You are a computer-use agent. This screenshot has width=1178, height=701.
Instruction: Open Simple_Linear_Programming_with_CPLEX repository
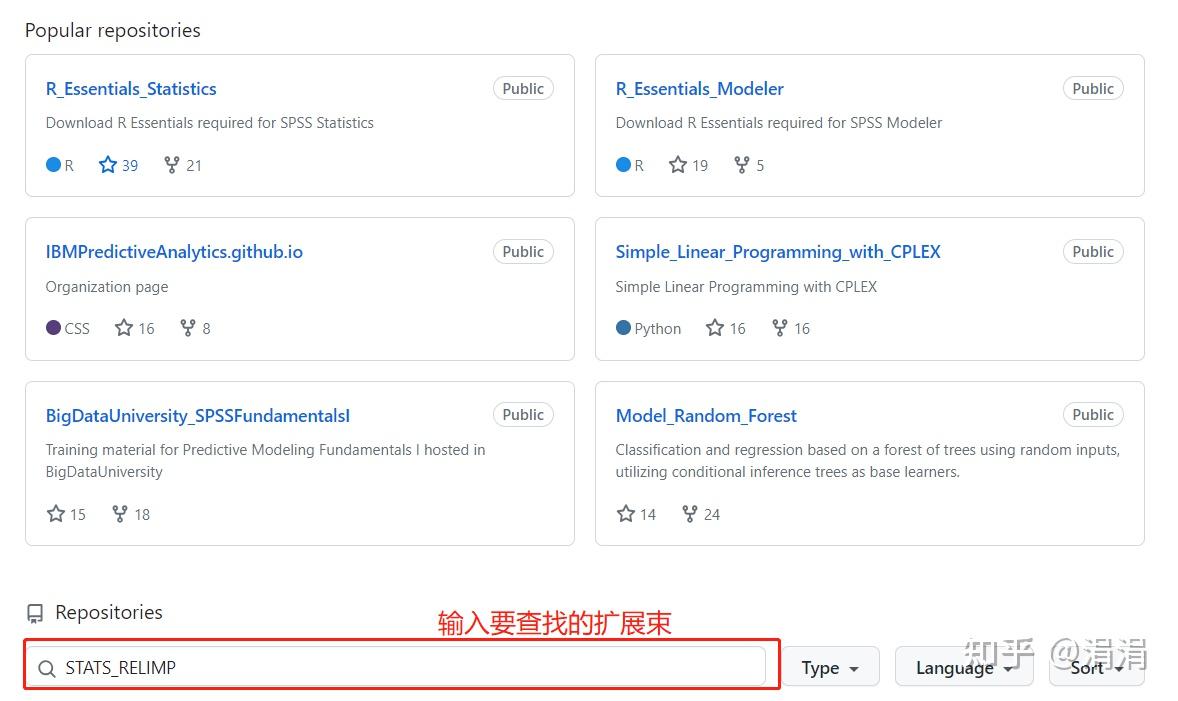pos(778,252)
